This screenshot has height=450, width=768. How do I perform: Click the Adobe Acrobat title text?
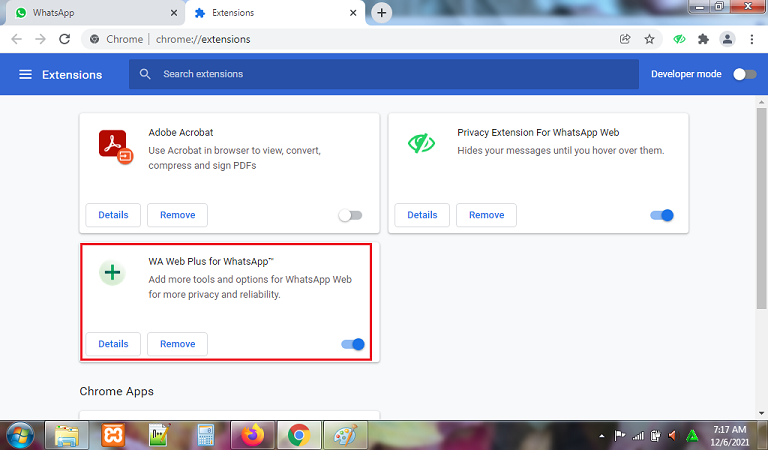pyautogui.click(x=181, y=133)
